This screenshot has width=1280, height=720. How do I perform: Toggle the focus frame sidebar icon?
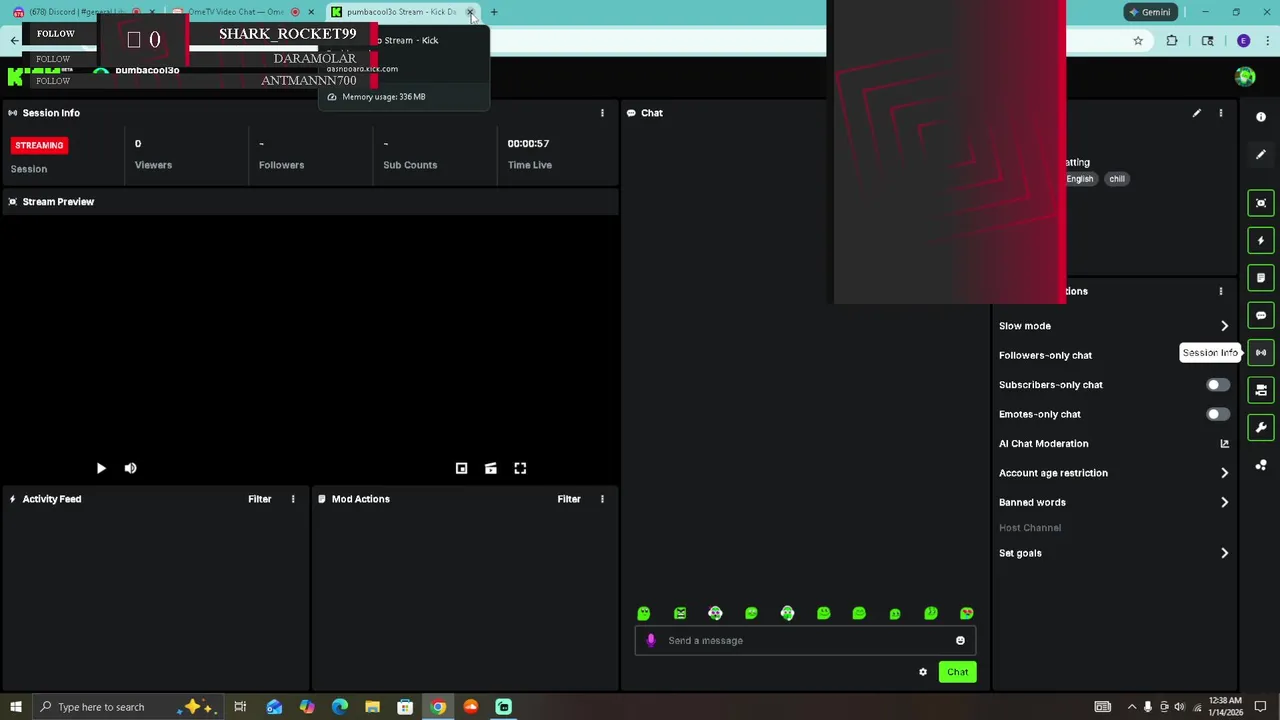(1261, 203)
